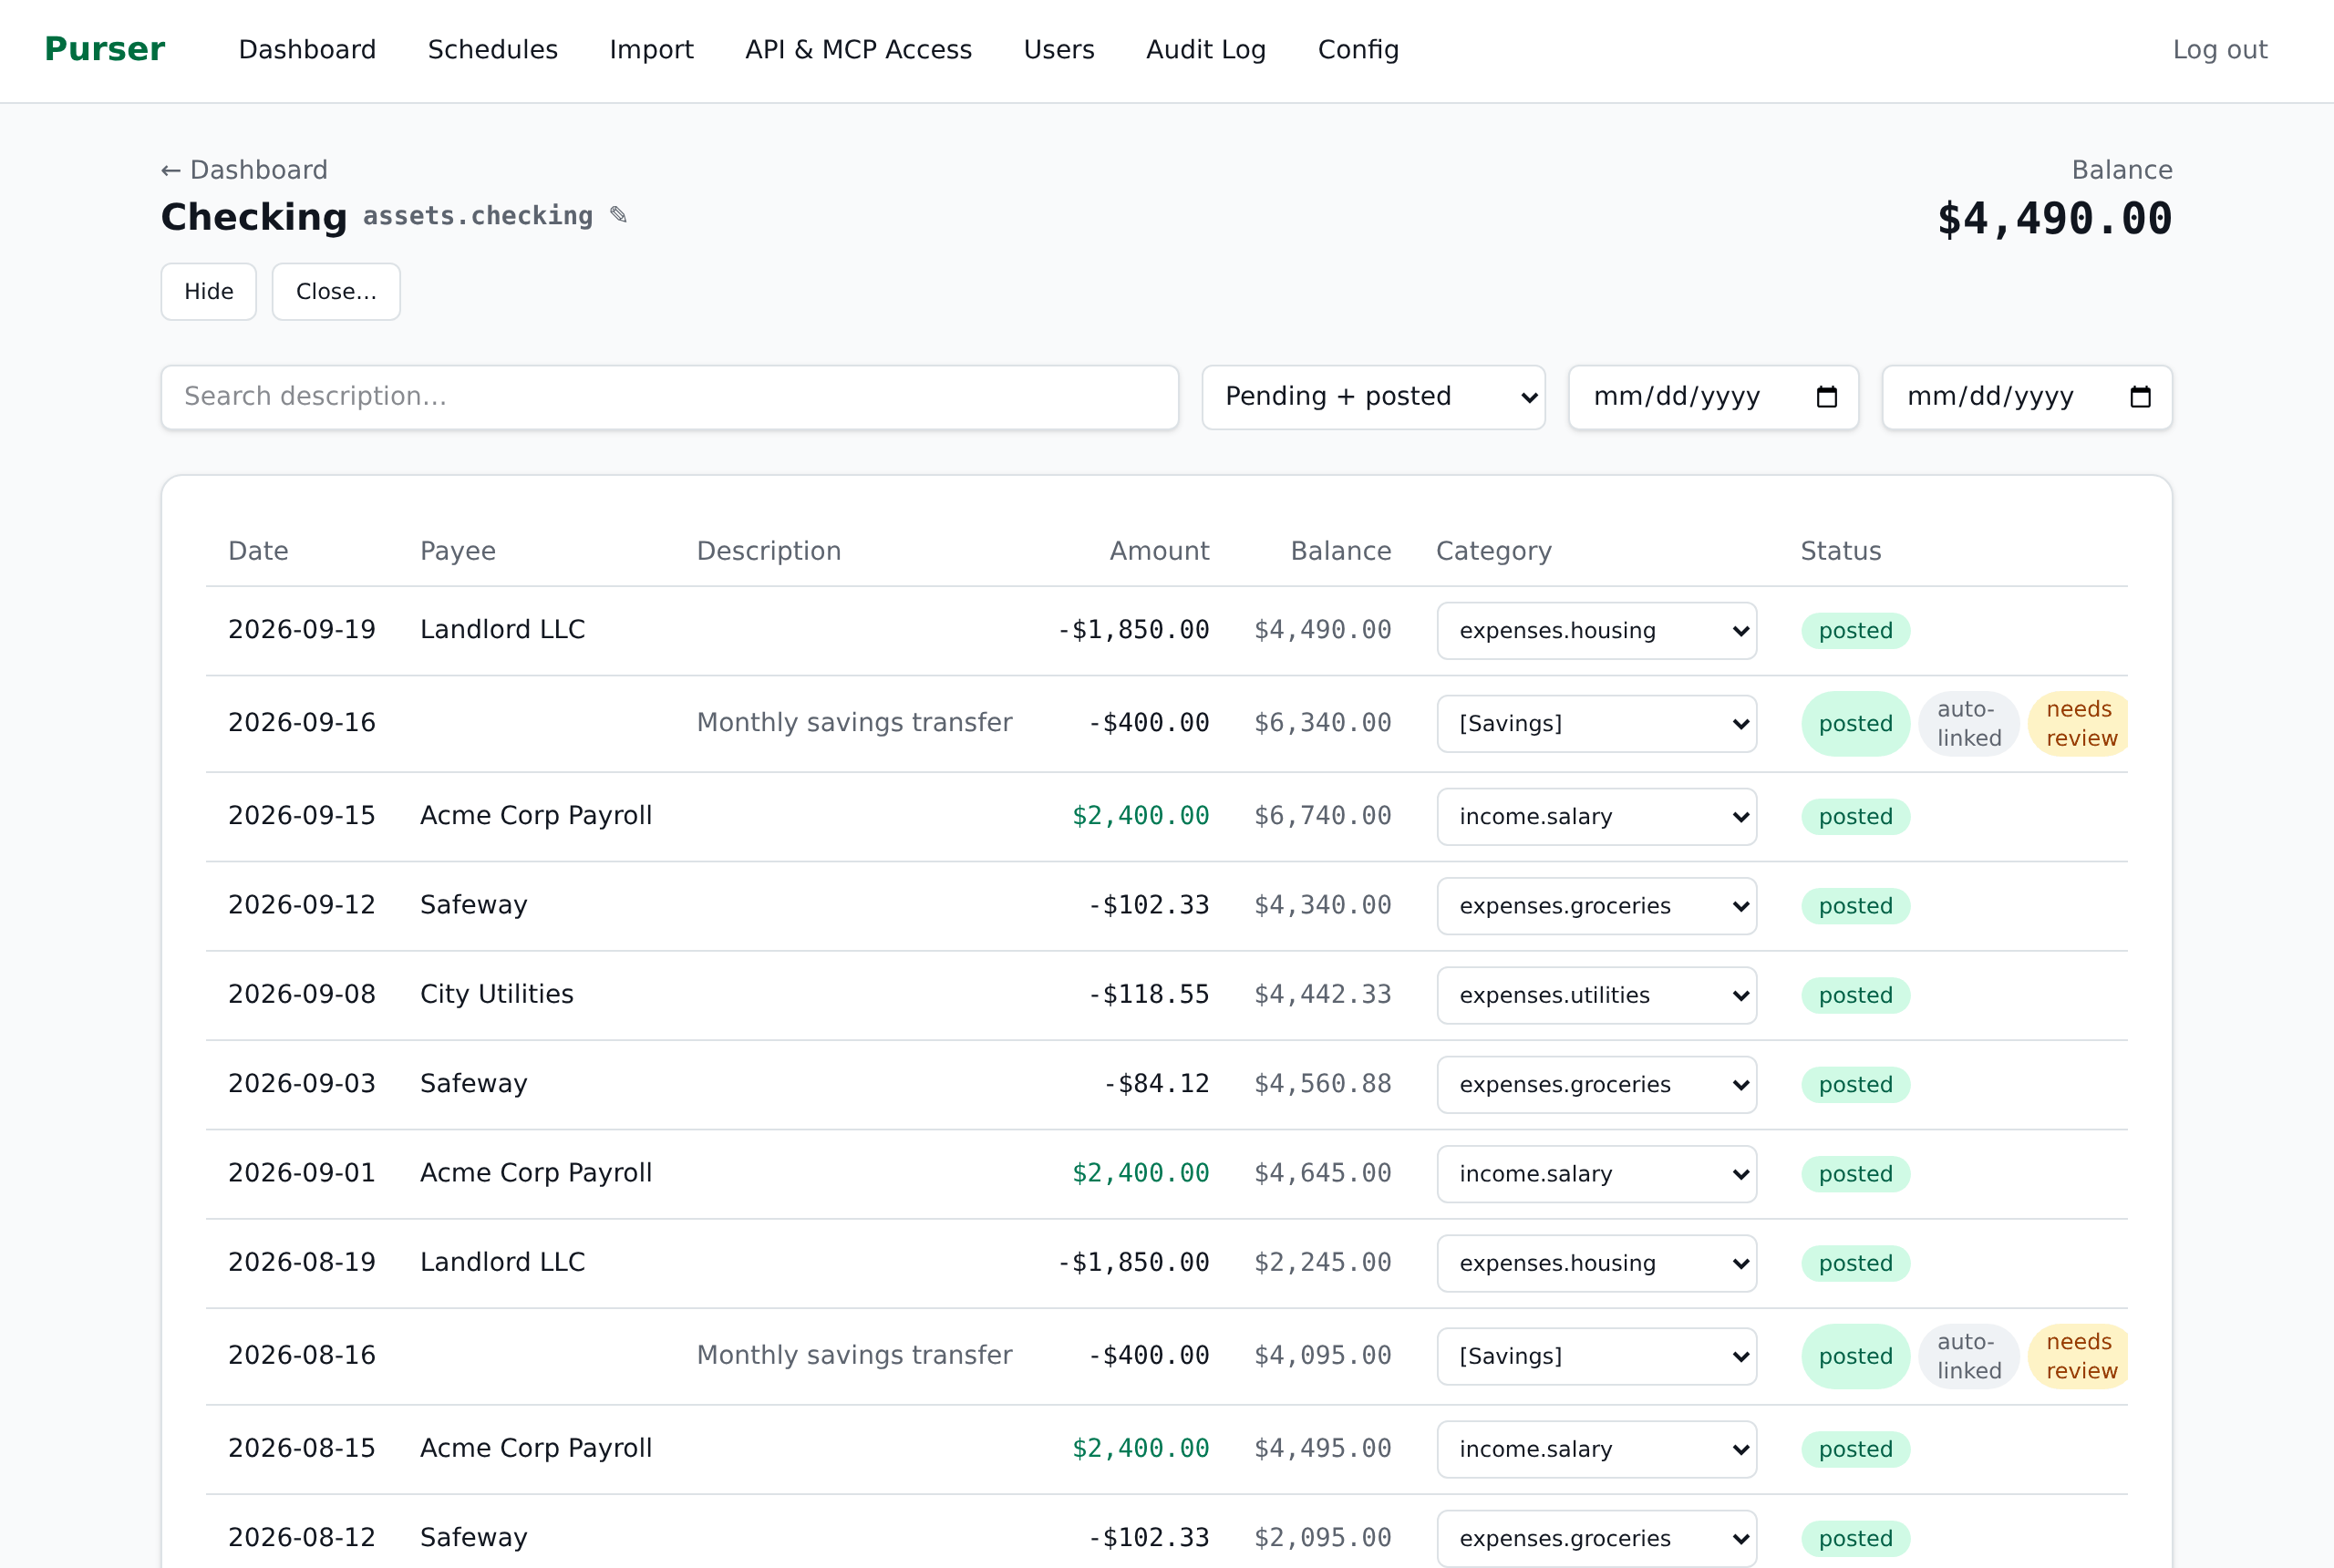Click the Close... account button

(336, 292)
